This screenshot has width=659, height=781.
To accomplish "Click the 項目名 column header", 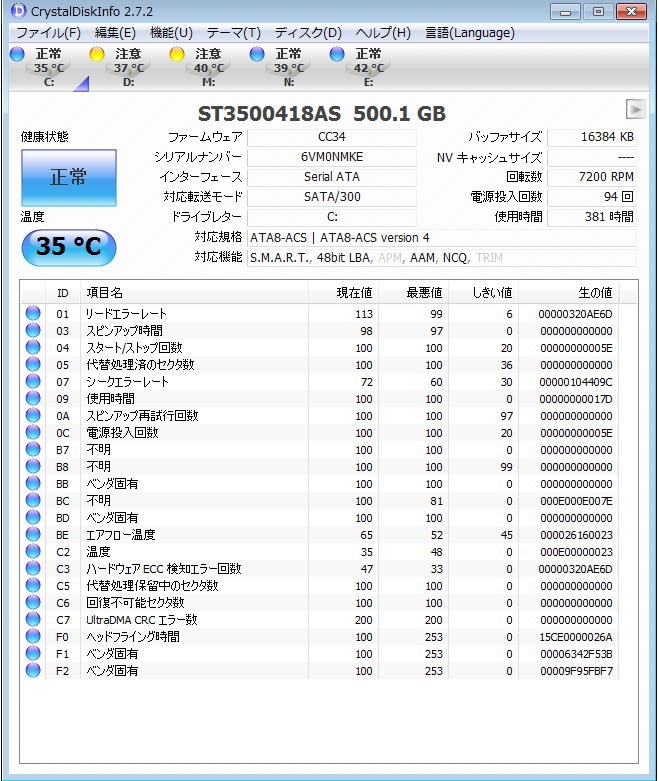I will (194, 293).
